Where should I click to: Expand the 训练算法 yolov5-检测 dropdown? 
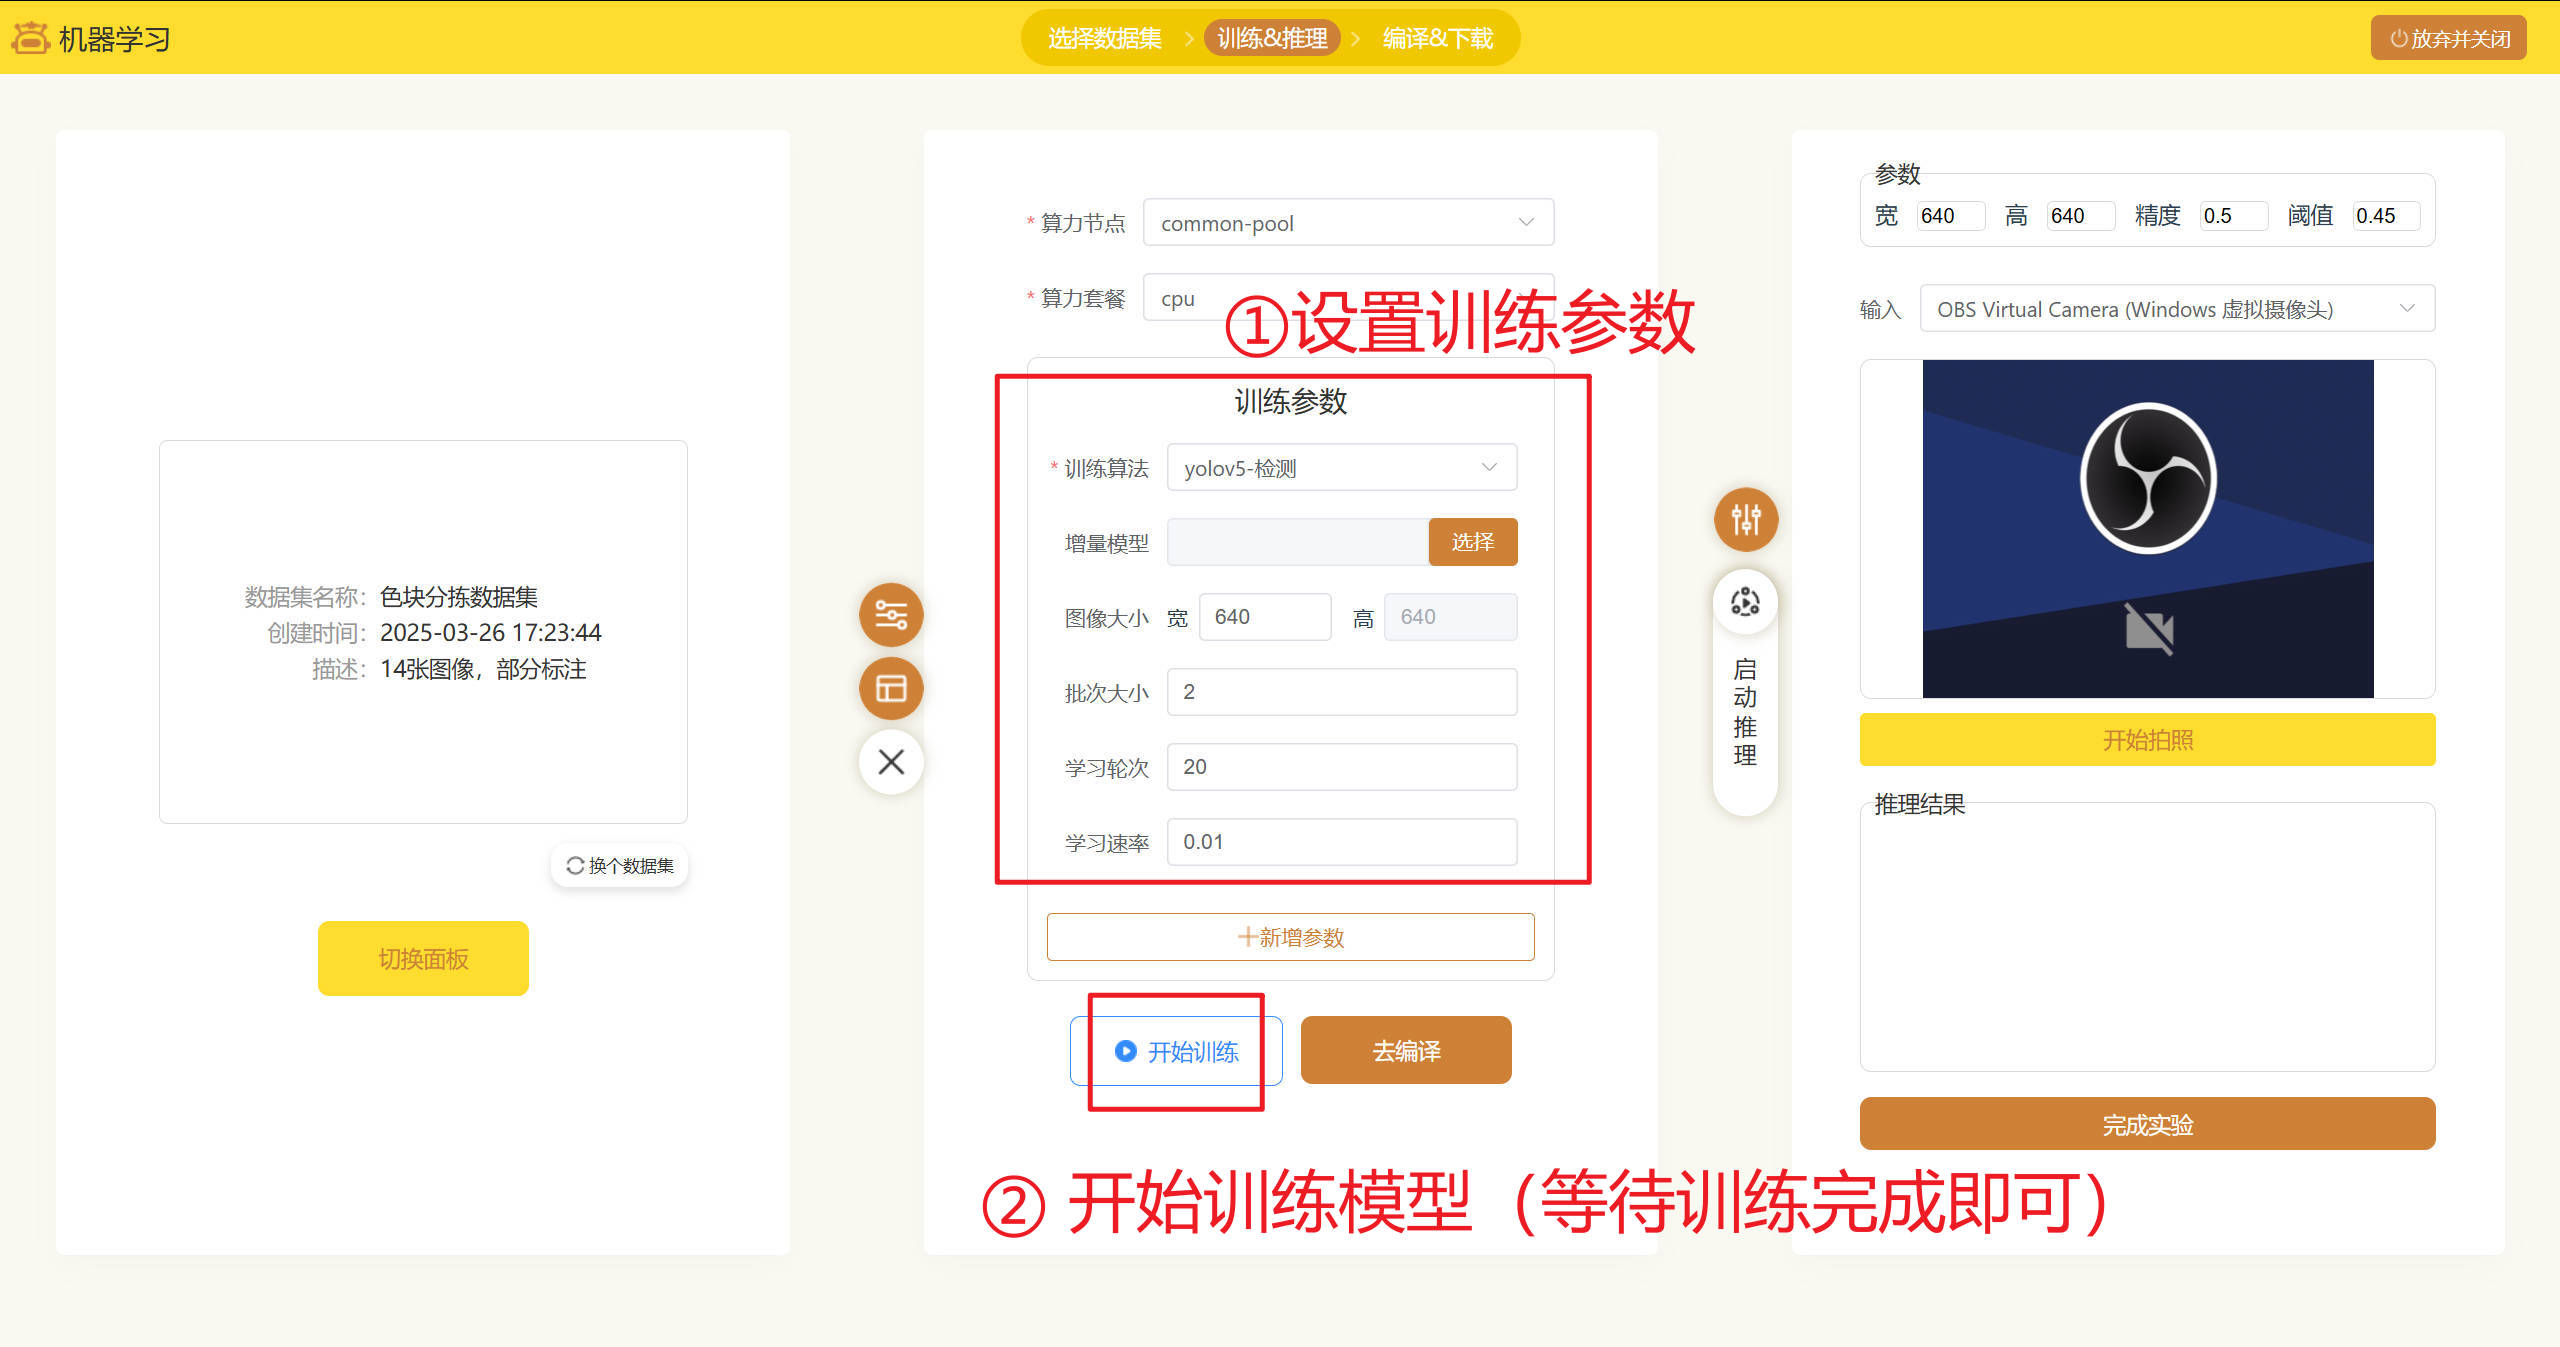(1341, 468)
